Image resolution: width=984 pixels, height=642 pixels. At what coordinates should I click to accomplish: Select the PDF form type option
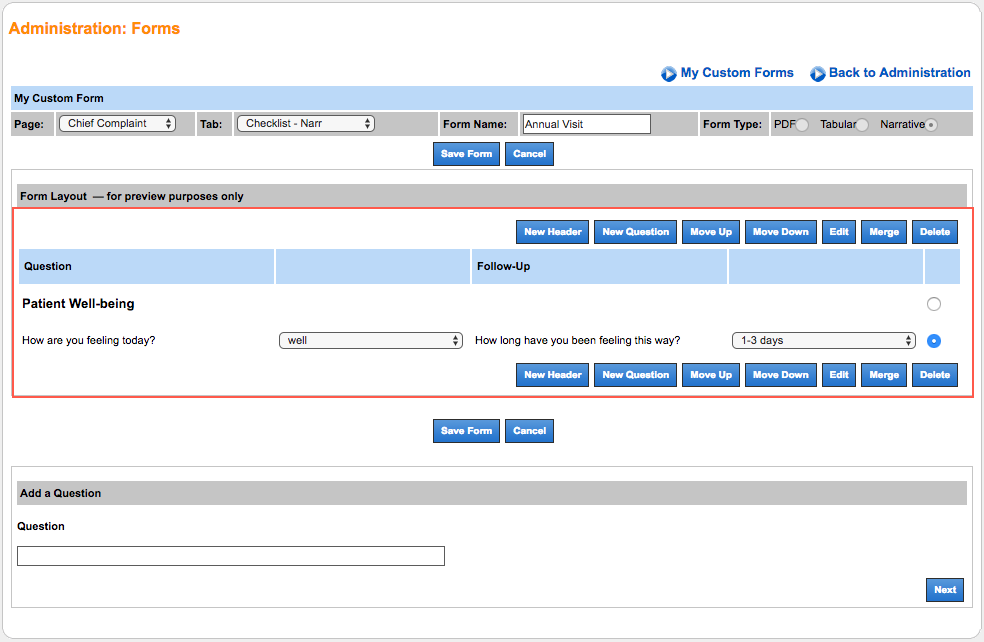click(x=801, y=124)
